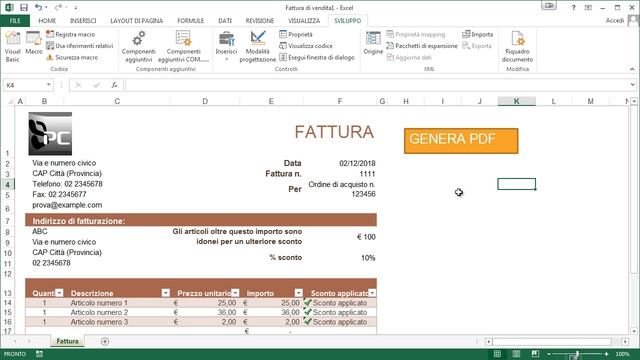Switch to the DATI tab
This screenshot has width=640, height=360.
pyautogui.click(x=225, y=20)
